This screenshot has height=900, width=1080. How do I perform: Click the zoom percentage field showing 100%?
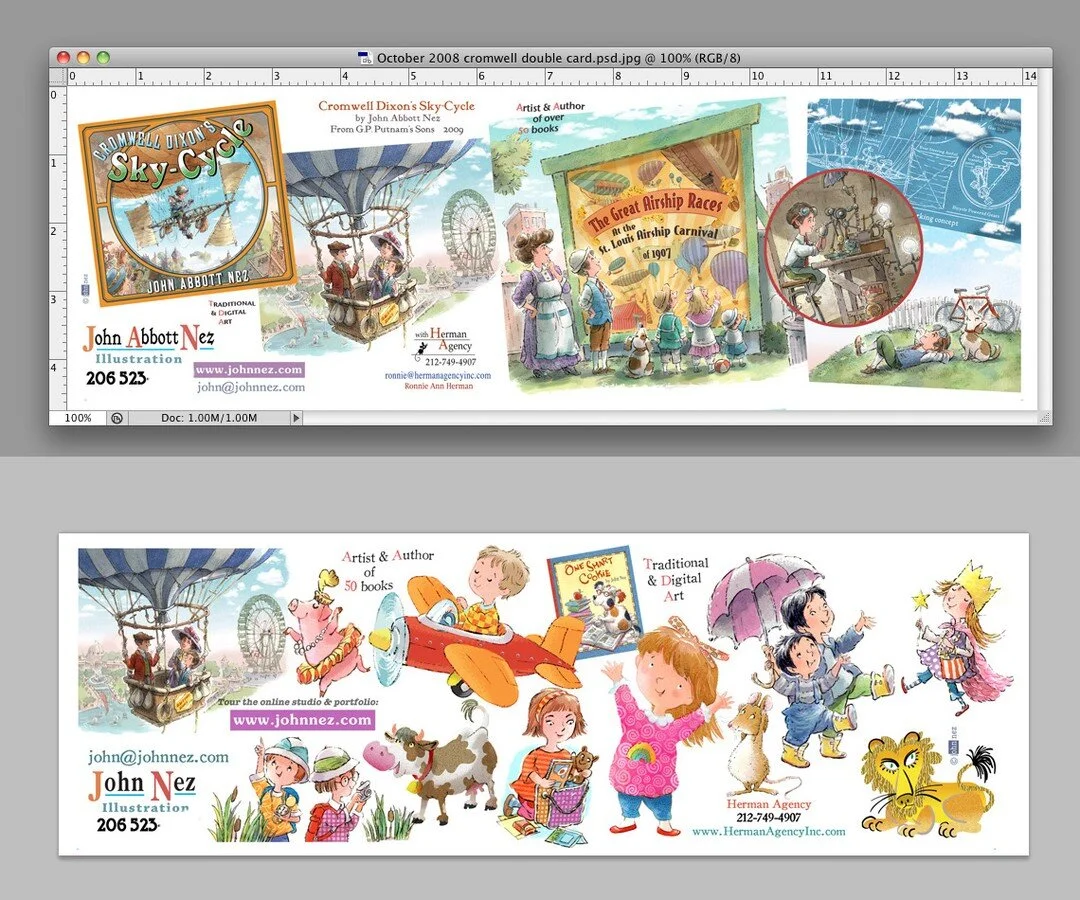[x=80, y=419]
